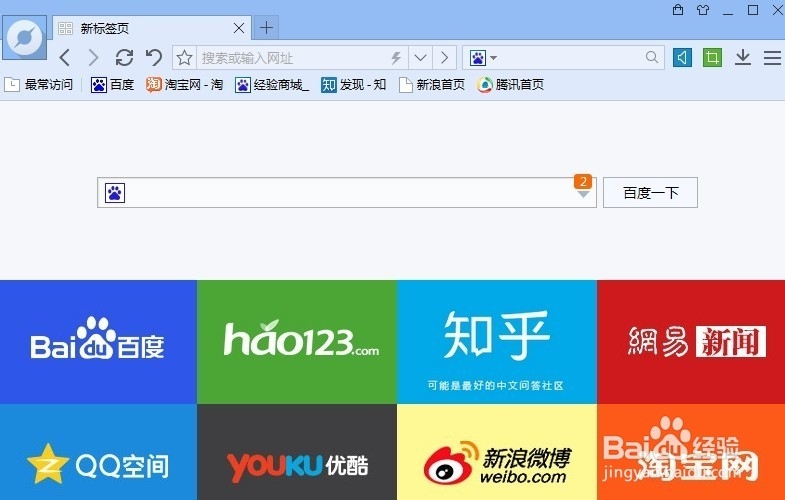Click the browser compass logo icon
The height and width of the screenshot is (500, 785).
point(25,38)
